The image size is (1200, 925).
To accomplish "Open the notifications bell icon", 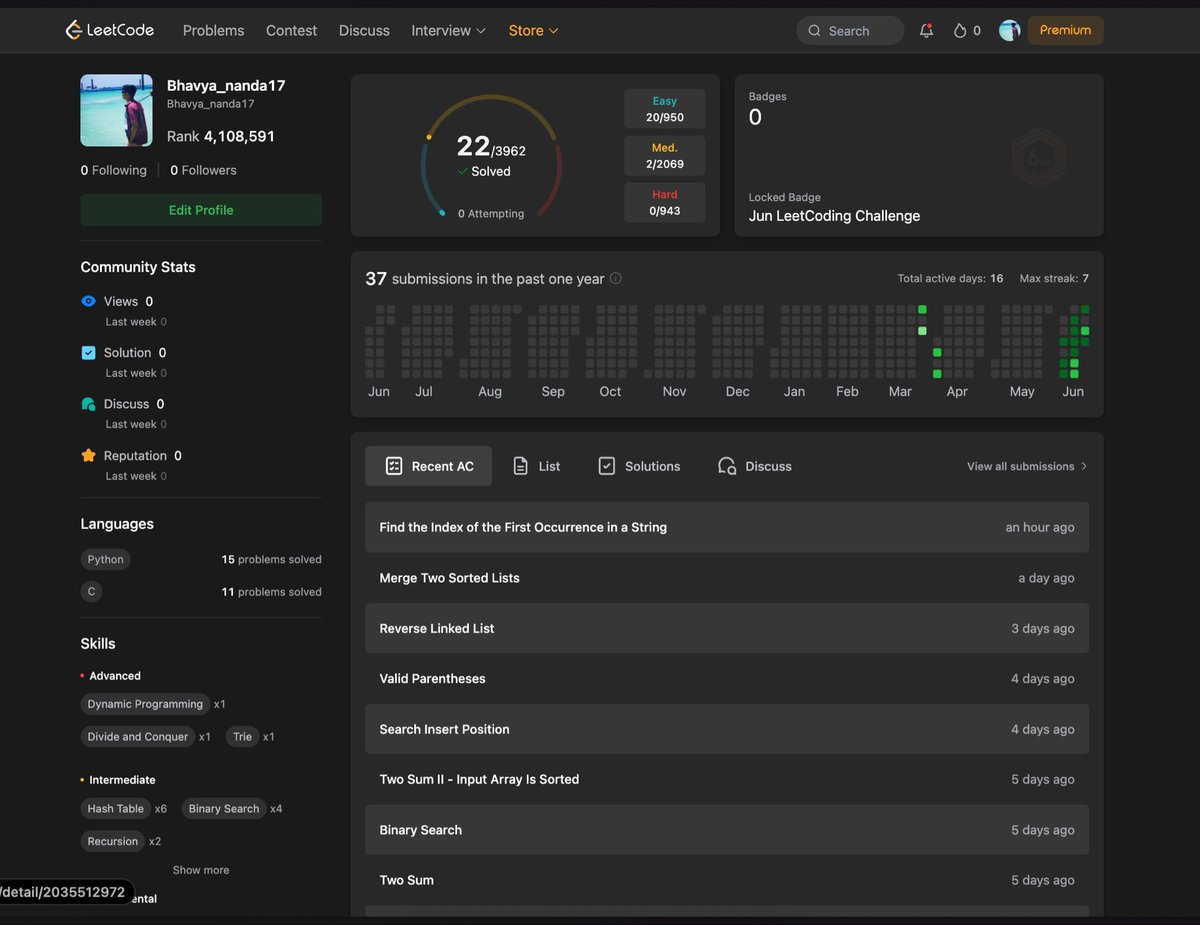I will pos(926,31).
